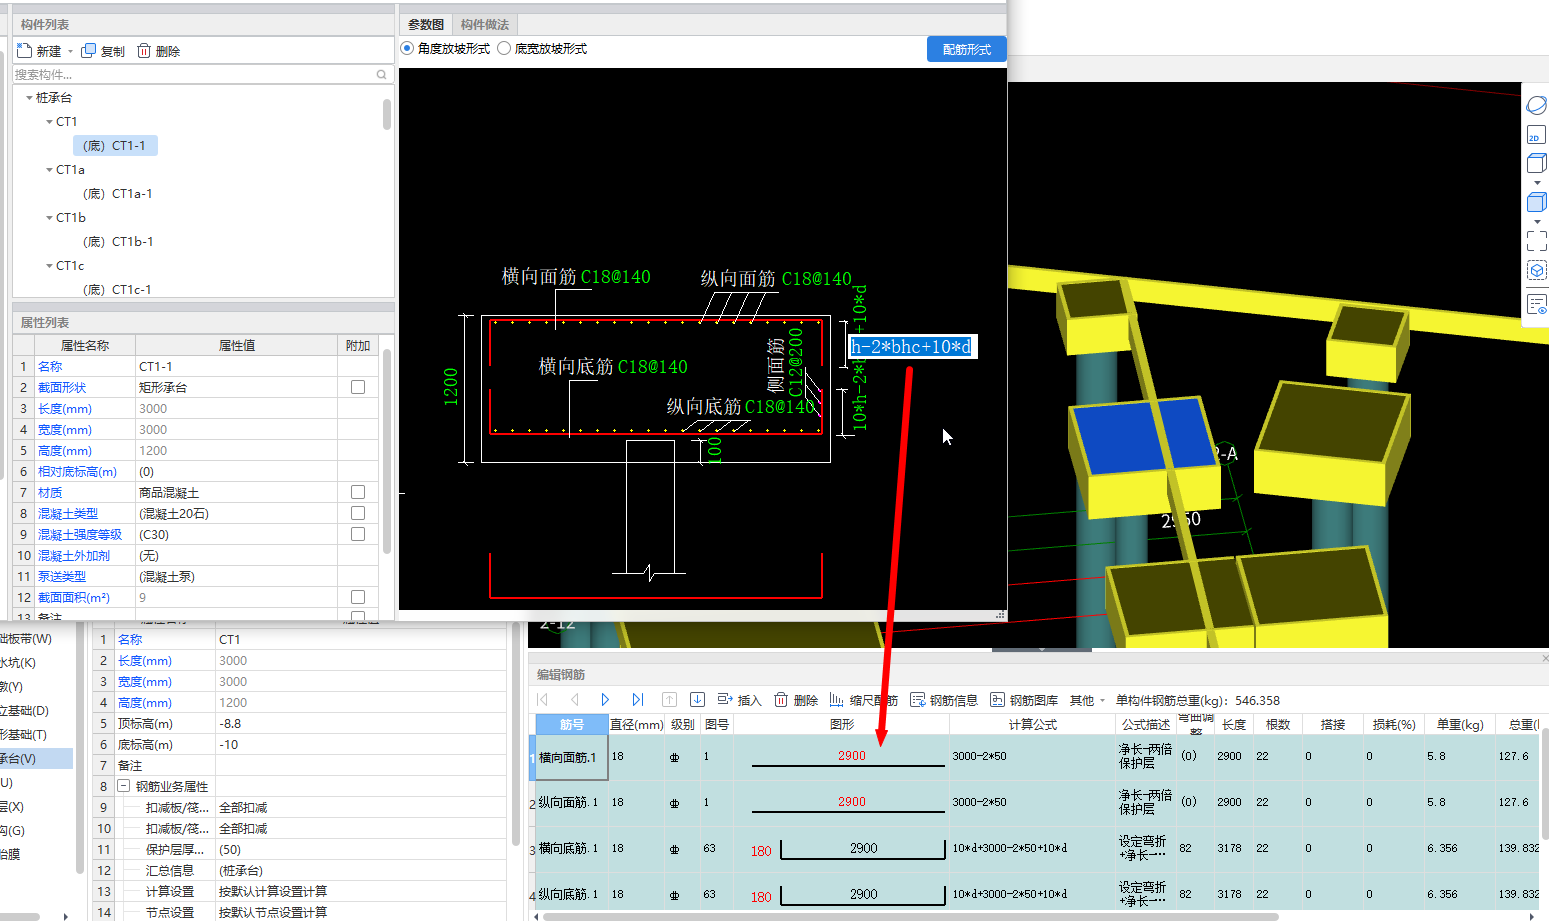
Task: Click the dashed rectangle zoom-extents icon
Action: pyautogui.click(x=1537, y=241)
